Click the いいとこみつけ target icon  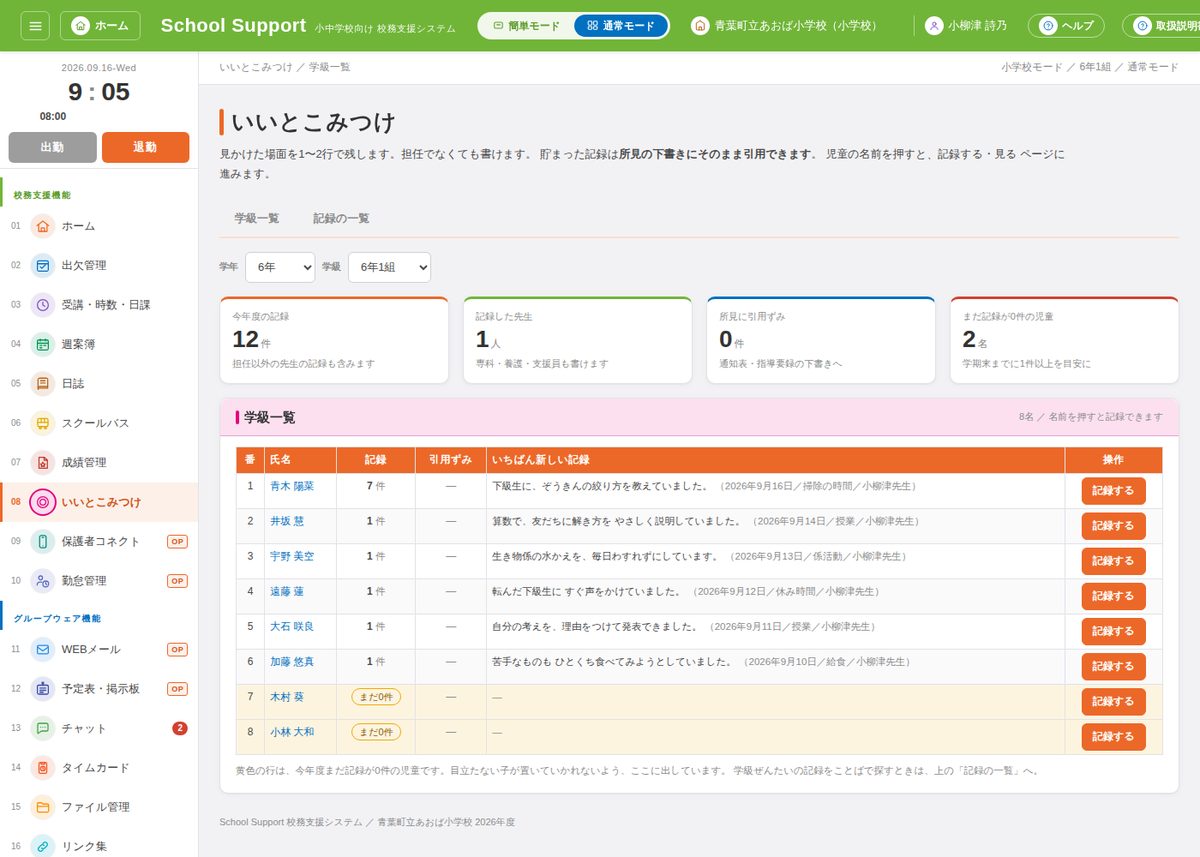43,502
